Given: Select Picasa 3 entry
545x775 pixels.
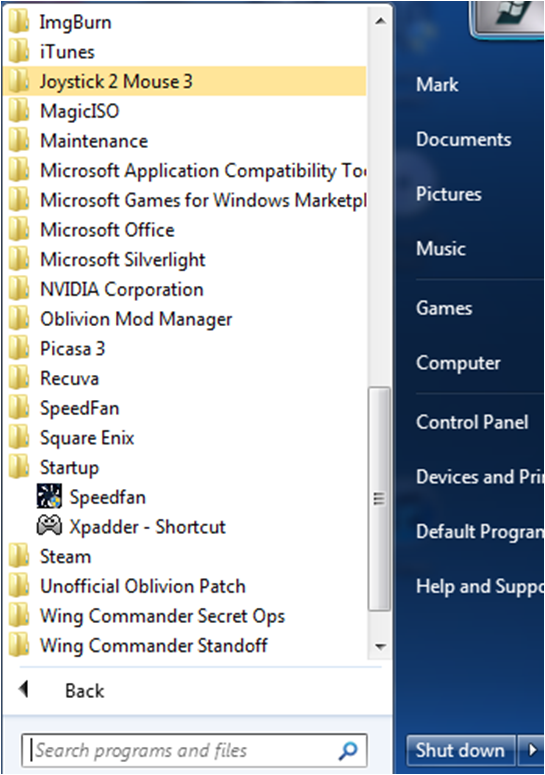Looking at the screenshot, I should (x=184, y=348).
